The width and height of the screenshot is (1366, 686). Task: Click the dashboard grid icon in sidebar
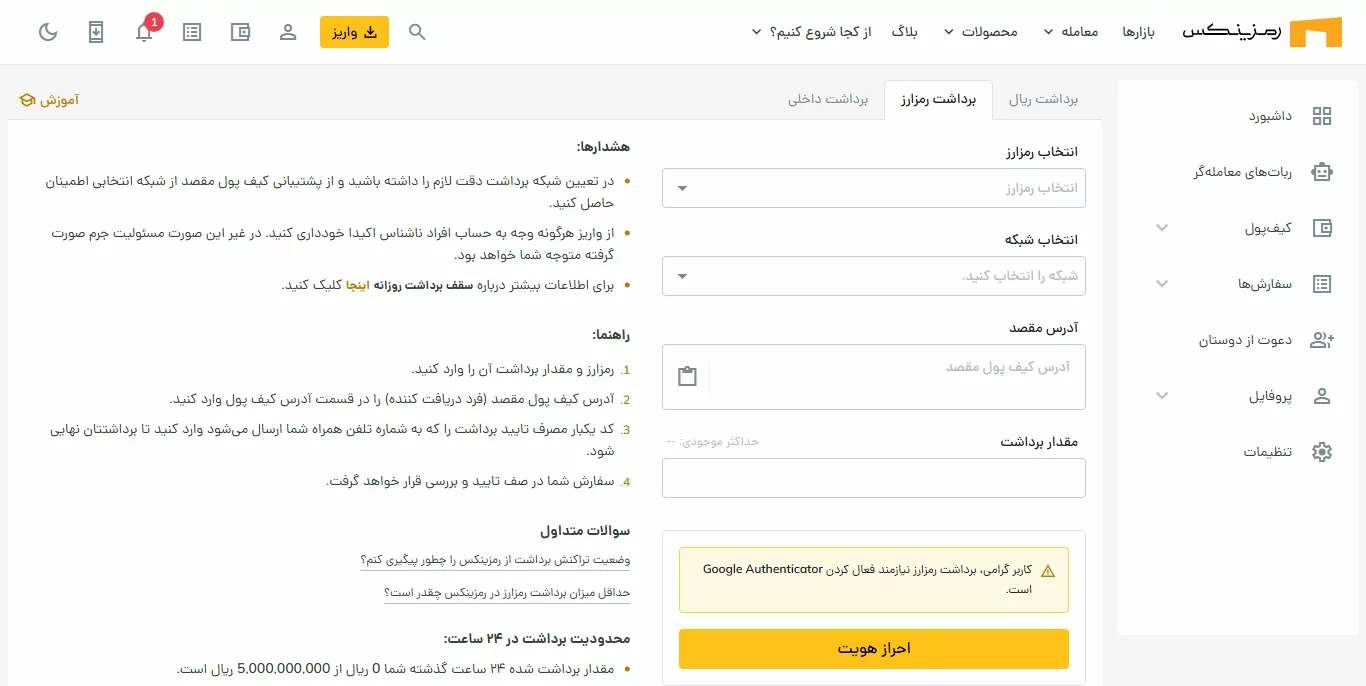click(1322, 116)
